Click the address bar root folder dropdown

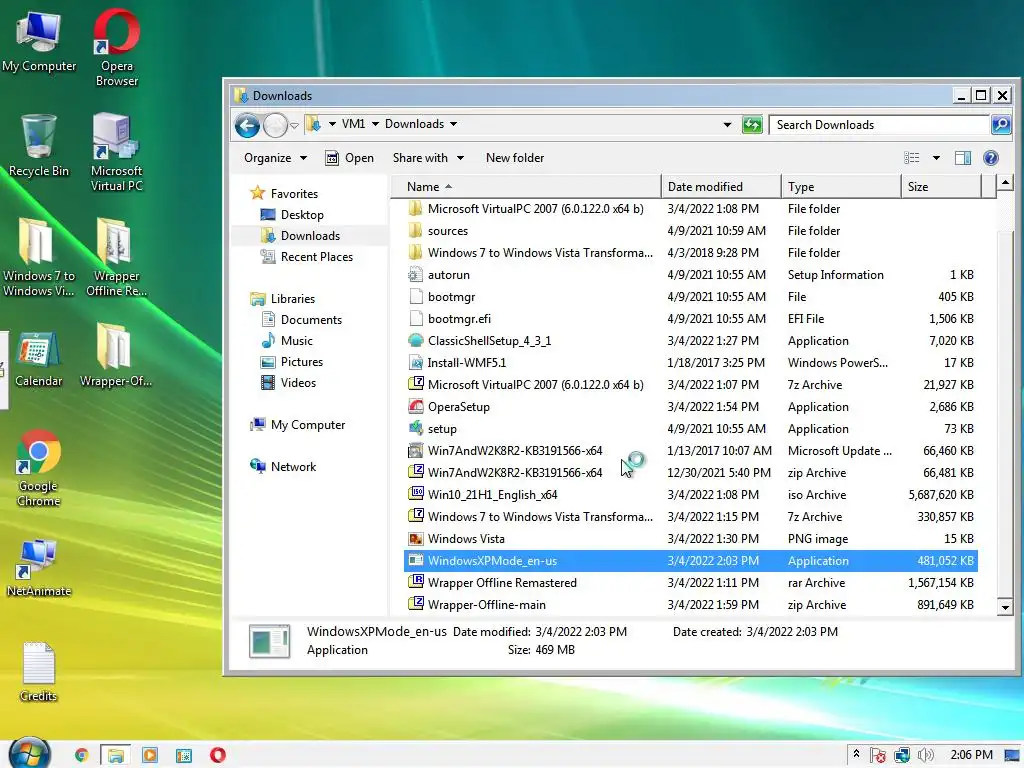click(x=332, y=124)
